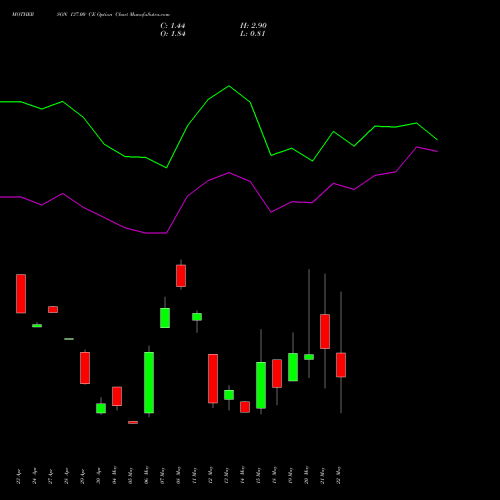Click the open value O: 1.84
This screenshot has height=500, width=500.
coord(173,34)
